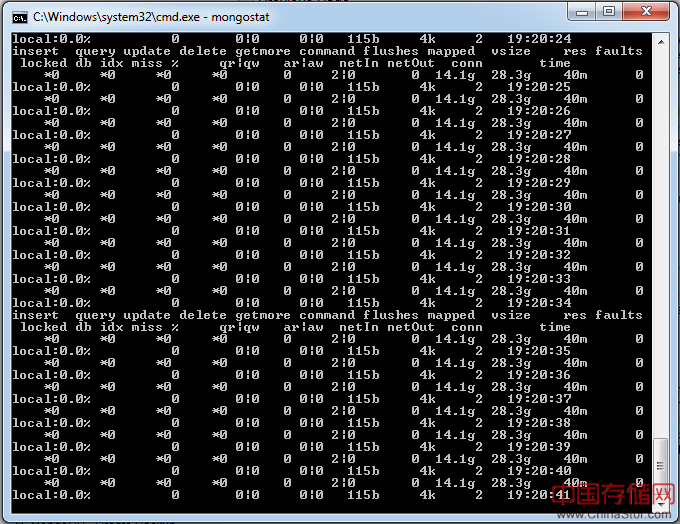Minimize the mongostat command window
Screen dimensions: 680x524
pyautogui.click(x=582, y=11)
